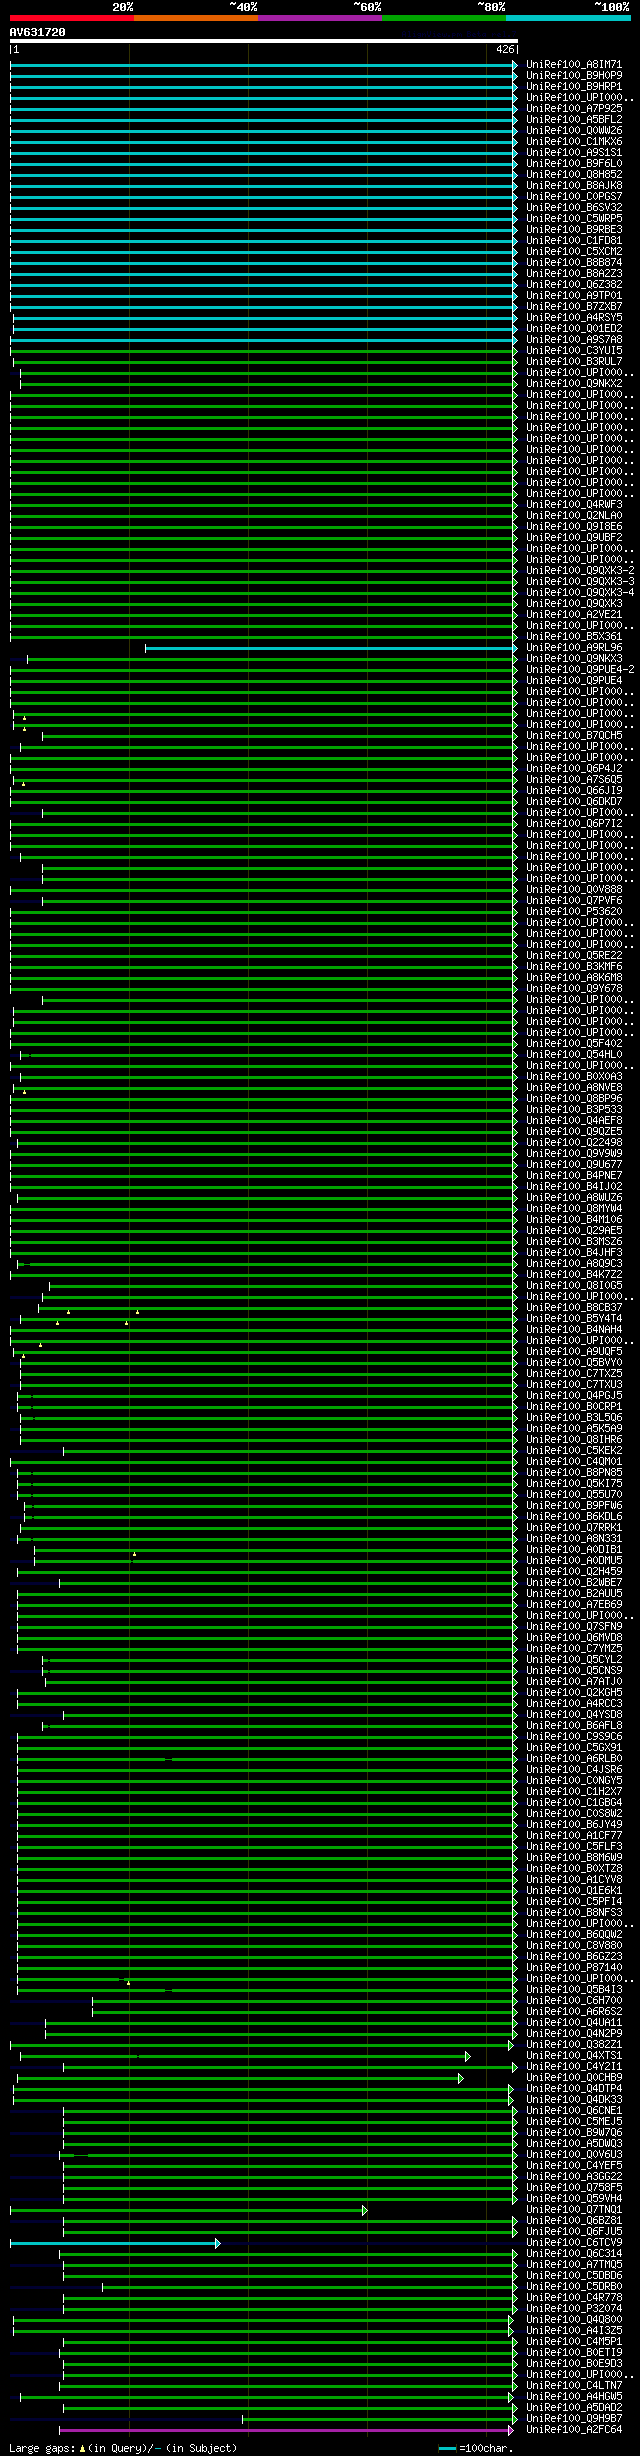Click the purple alignment bar for A2FC64
Screen dimensions: 640x2456
pyautogui.click(x=288, y=2430)
